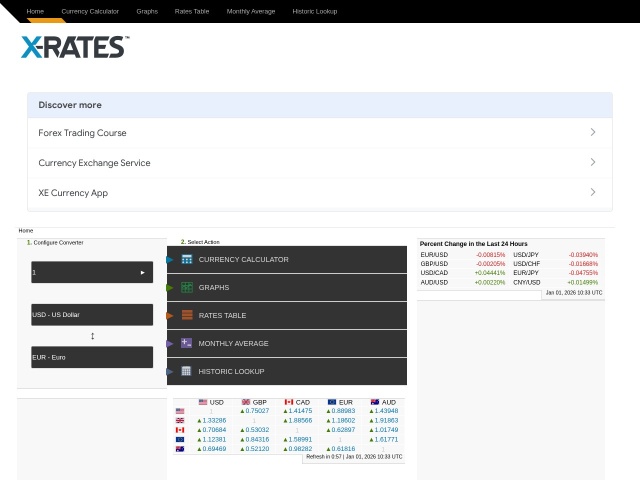The height and width of the screenshot is (480, 640).
Task: Click the rate 1.33286 in the table
Action: (214, 420)
